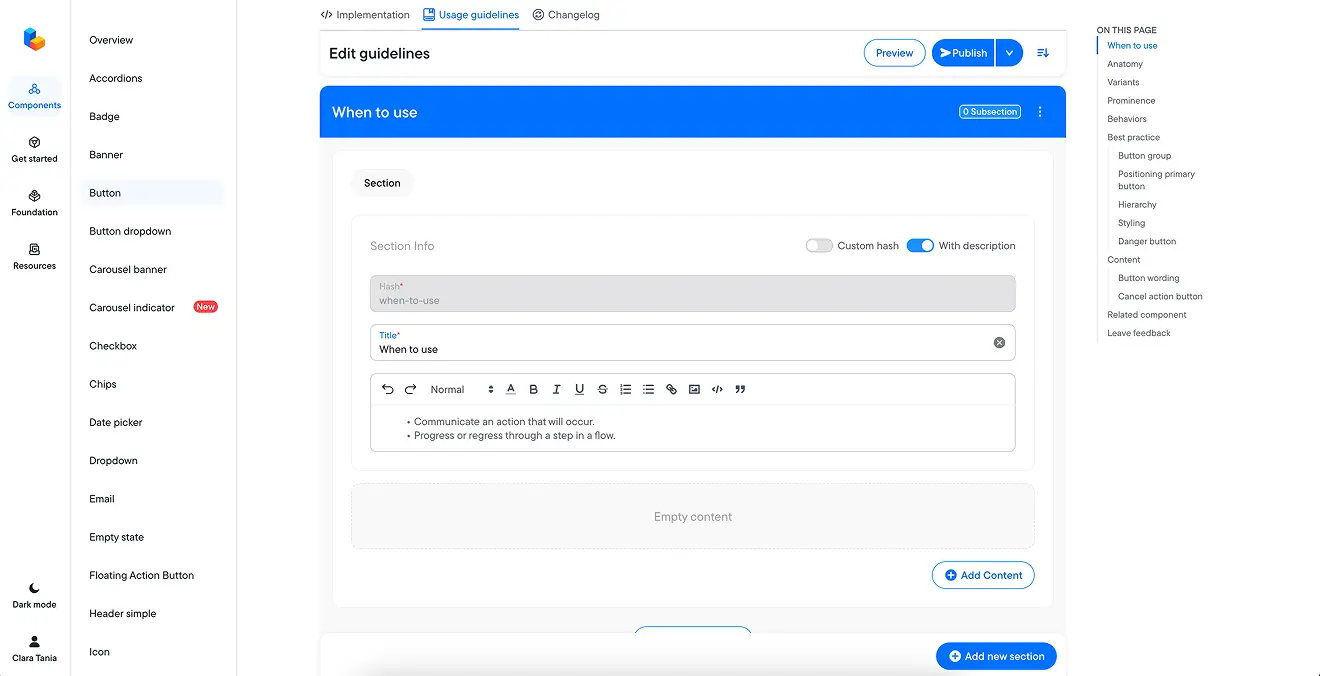This screenshot has height=676, width=1320.
Task: Select Banner in the component list
Action: pos(106,155)
